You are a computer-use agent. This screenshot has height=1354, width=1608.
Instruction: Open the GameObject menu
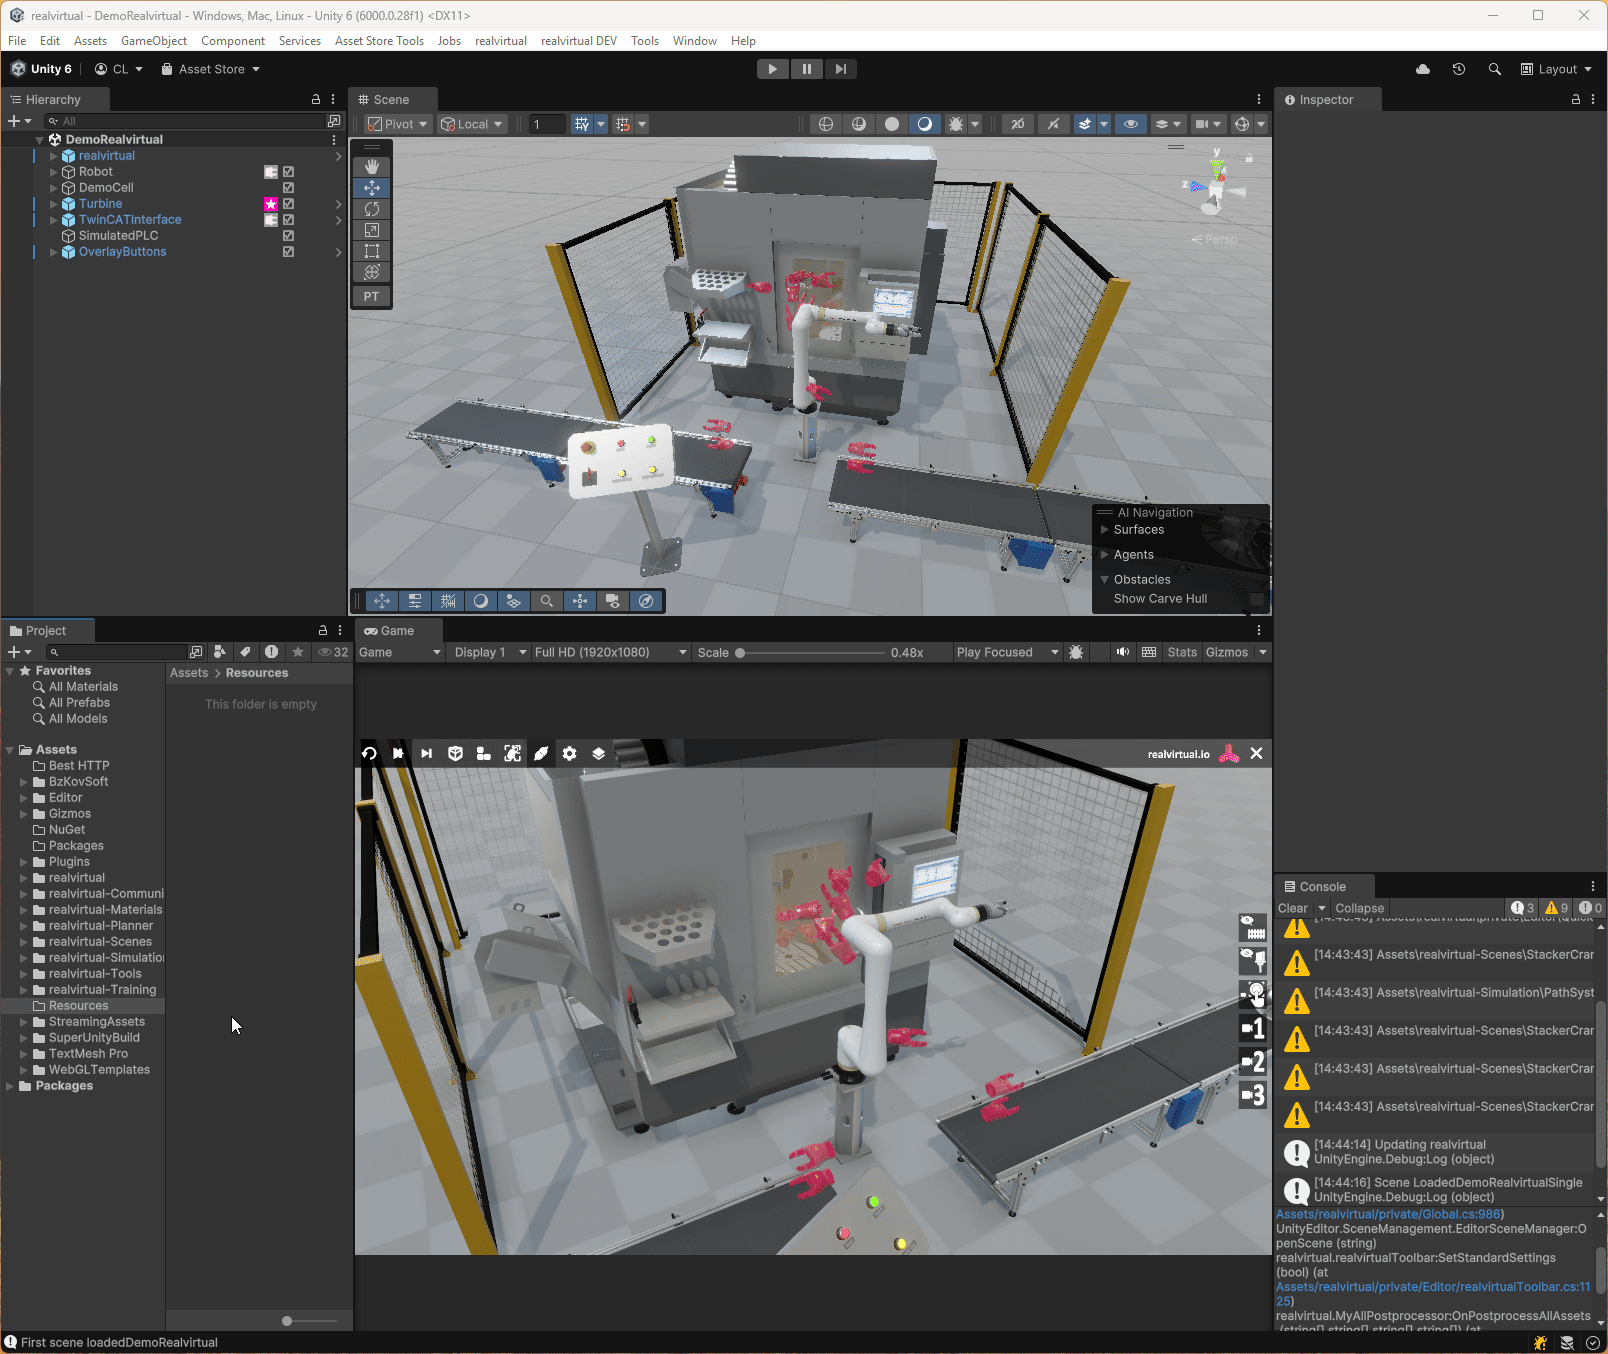pyautogui.click(x=153, y=41)
